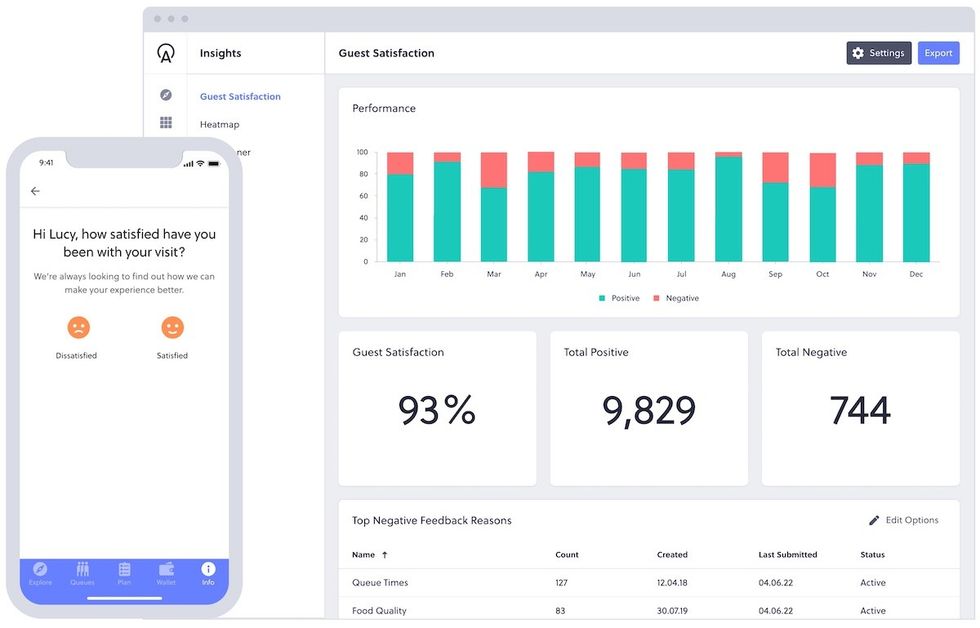The width and height of the screenshot is (980, 628).
Task: Open the Queues tab on the phone
Action: pos(82,573)
